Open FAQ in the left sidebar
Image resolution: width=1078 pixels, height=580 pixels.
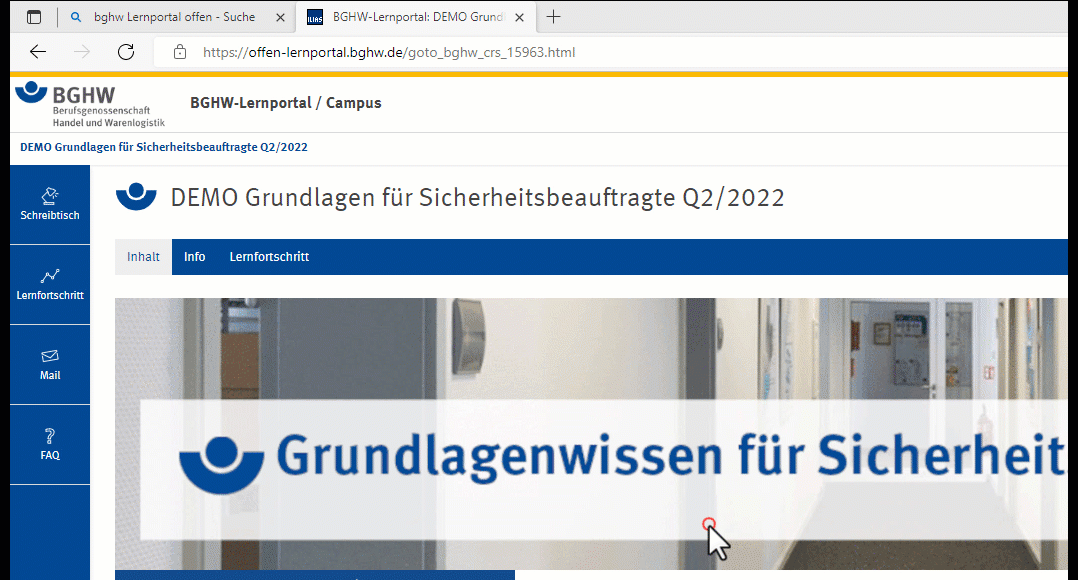(x=50, y=445)
